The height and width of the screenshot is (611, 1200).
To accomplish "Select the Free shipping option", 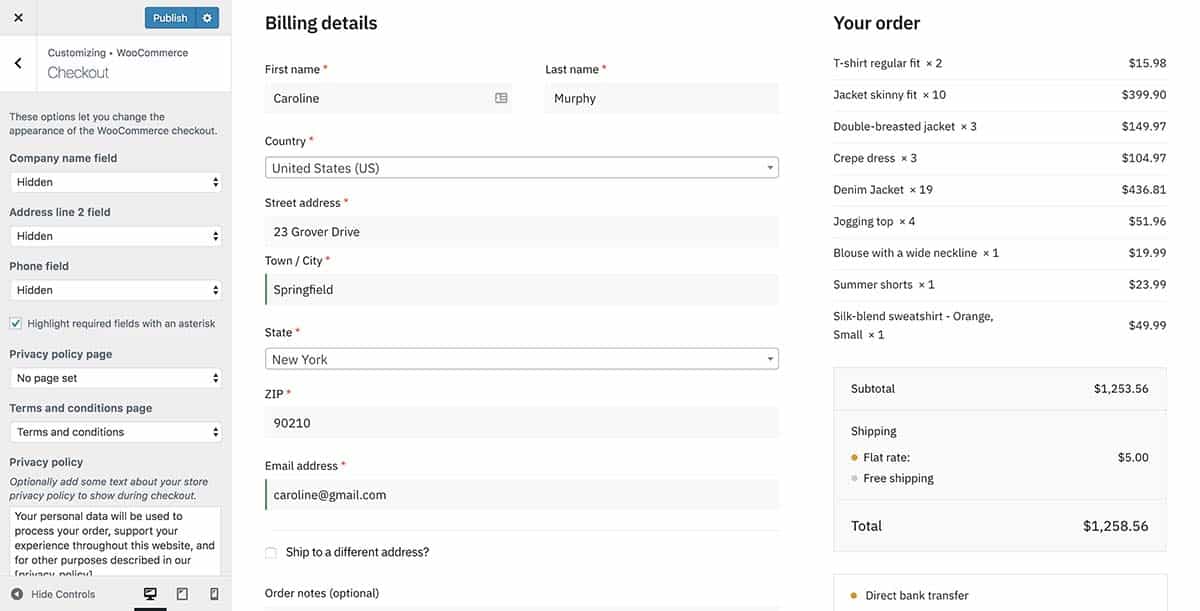I will (855, 479).
